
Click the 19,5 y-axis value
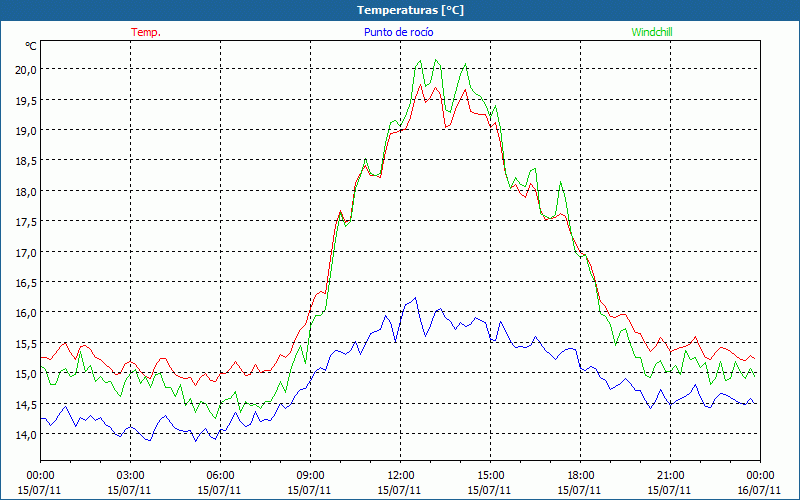26,101
